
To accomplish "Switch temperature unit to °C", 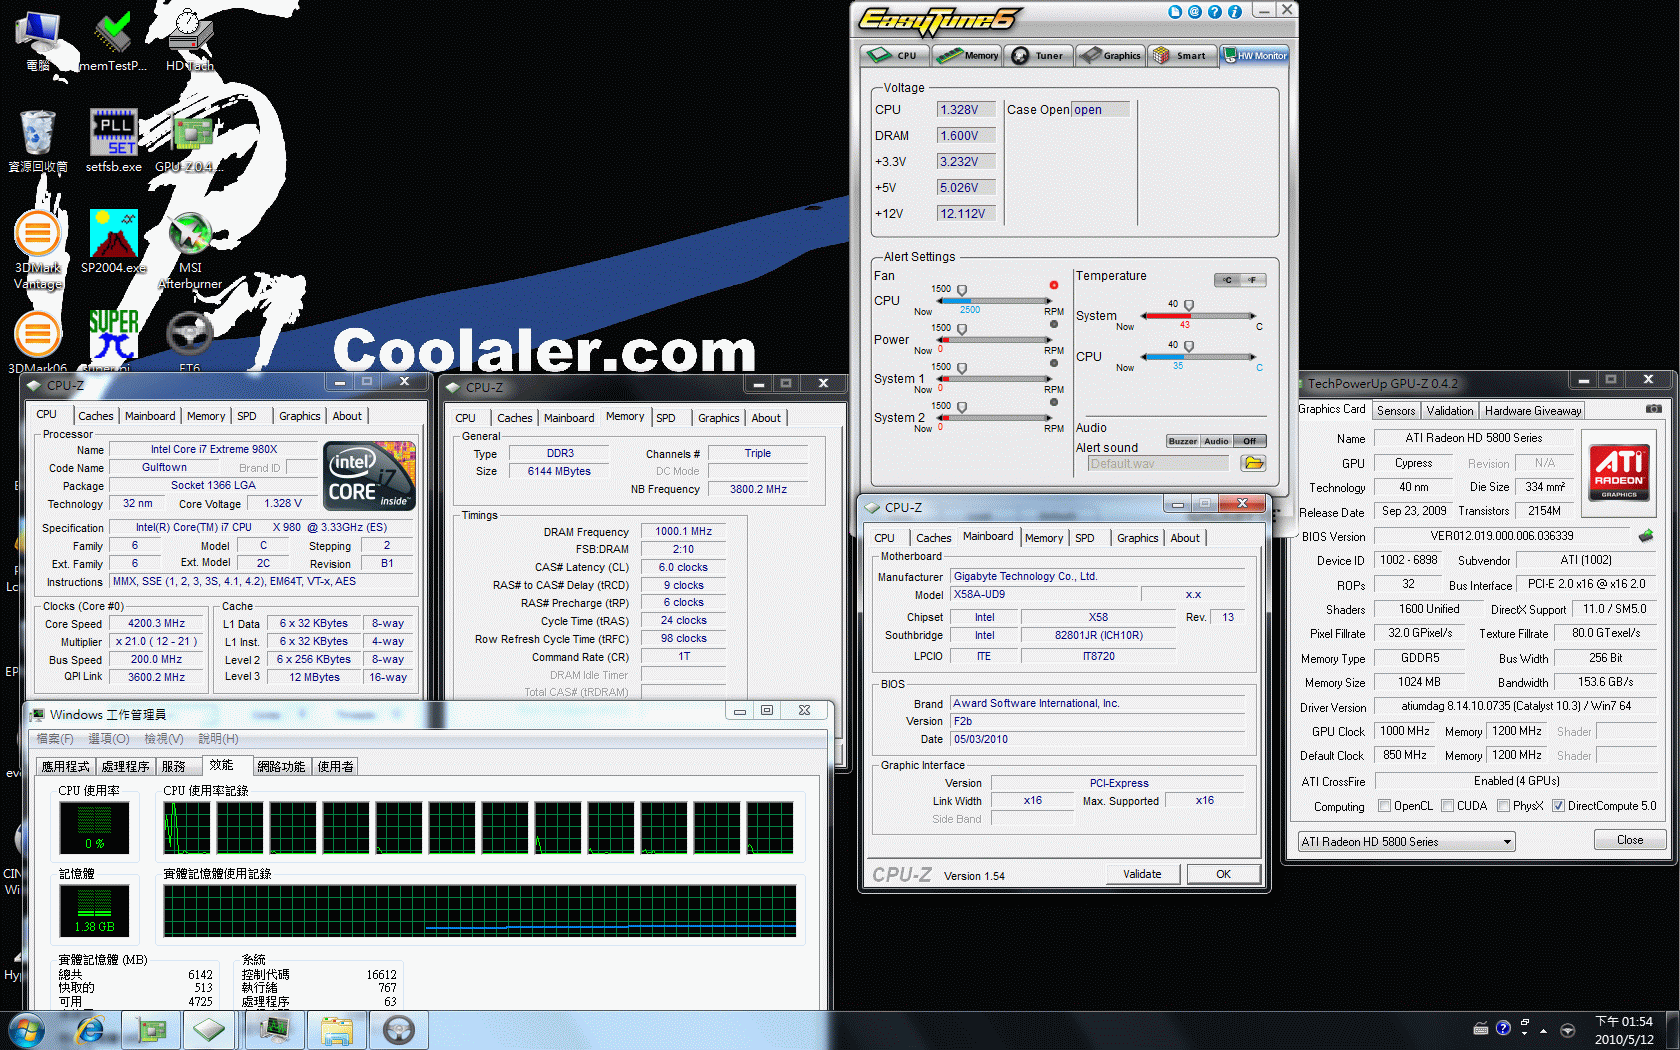I will [x=1228, y=280].
